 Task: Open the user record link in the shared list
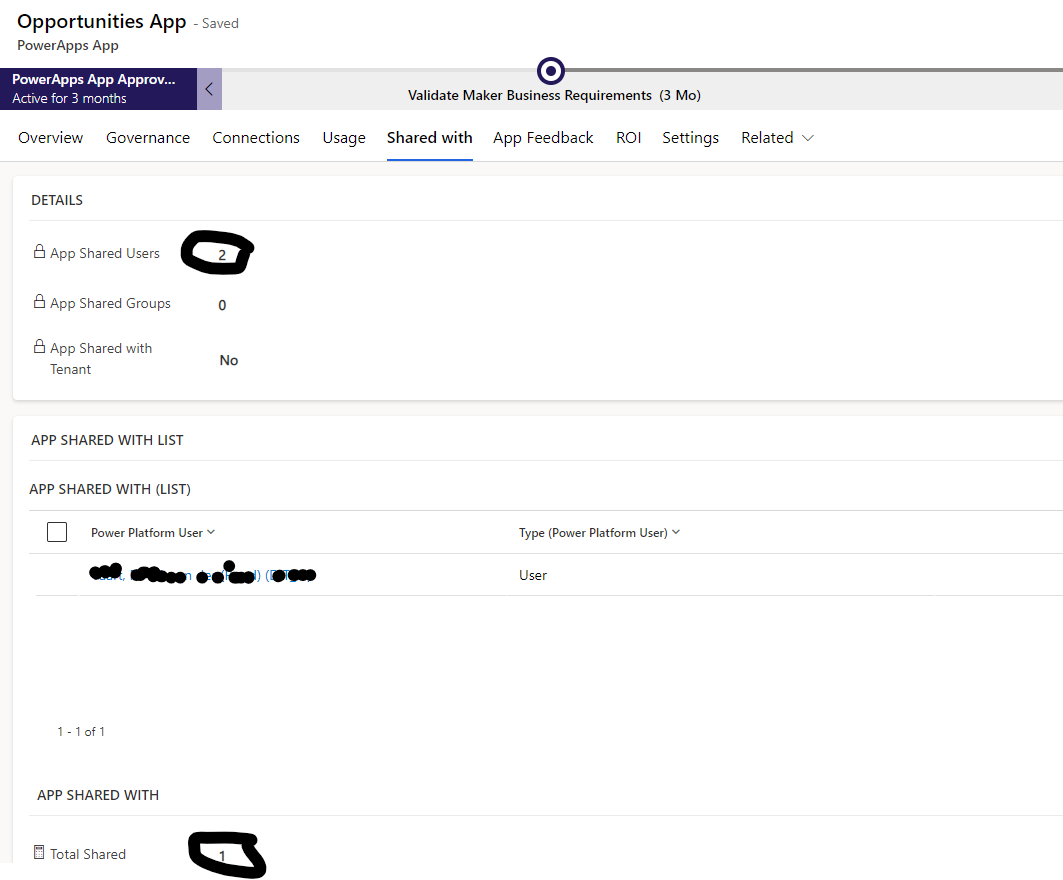click(x=200, y=574)
